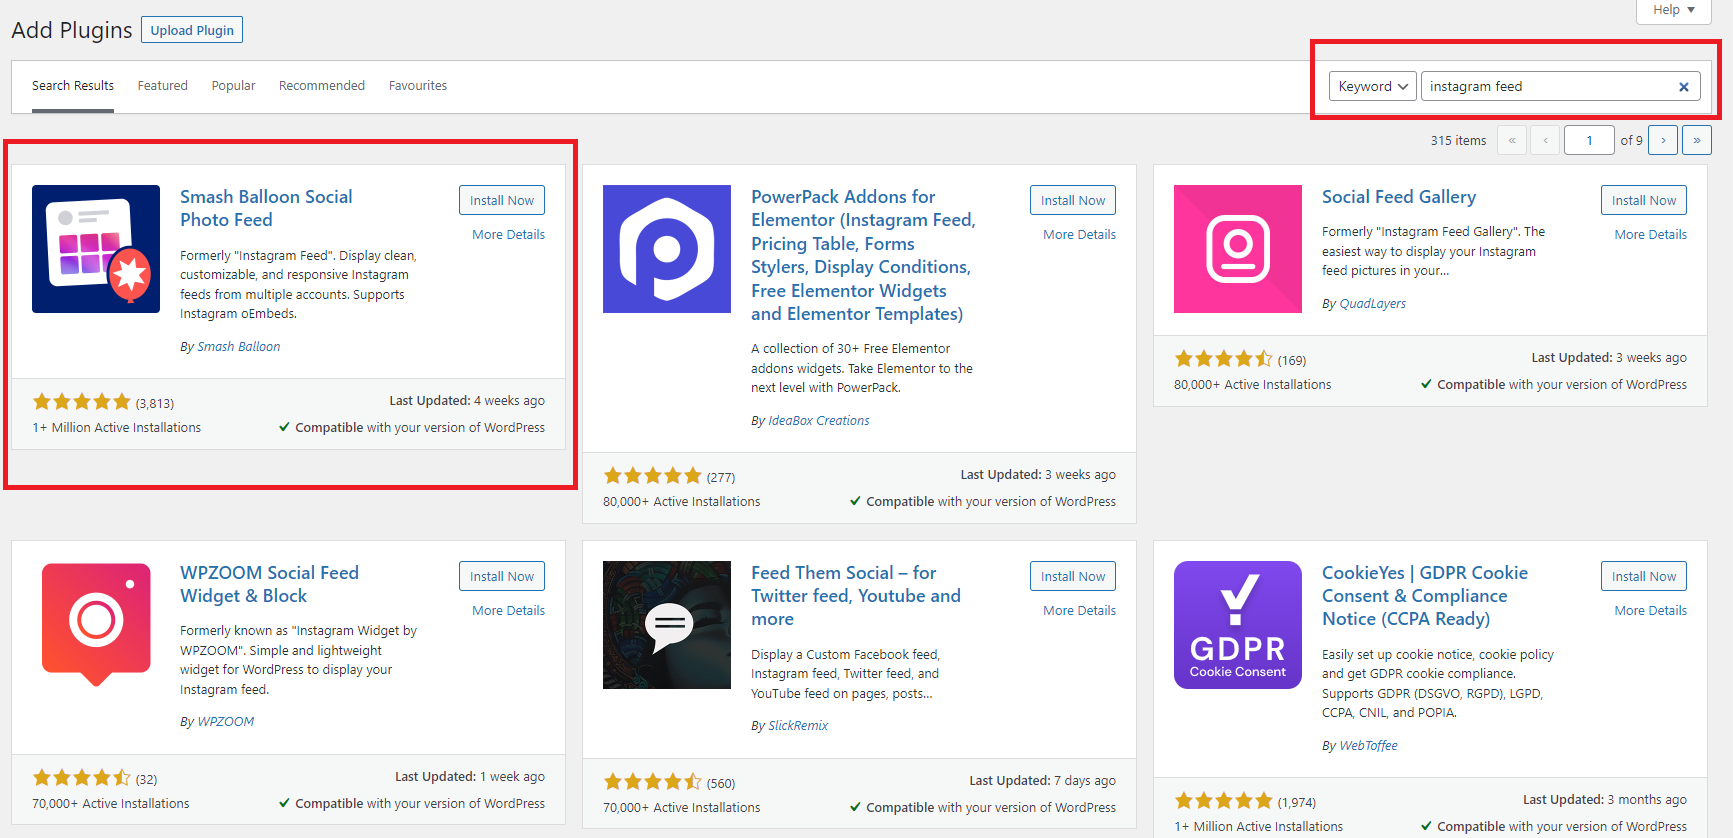Go to next page of results
This screenshot has height=838, width=1733.
tap(1663, 140)
